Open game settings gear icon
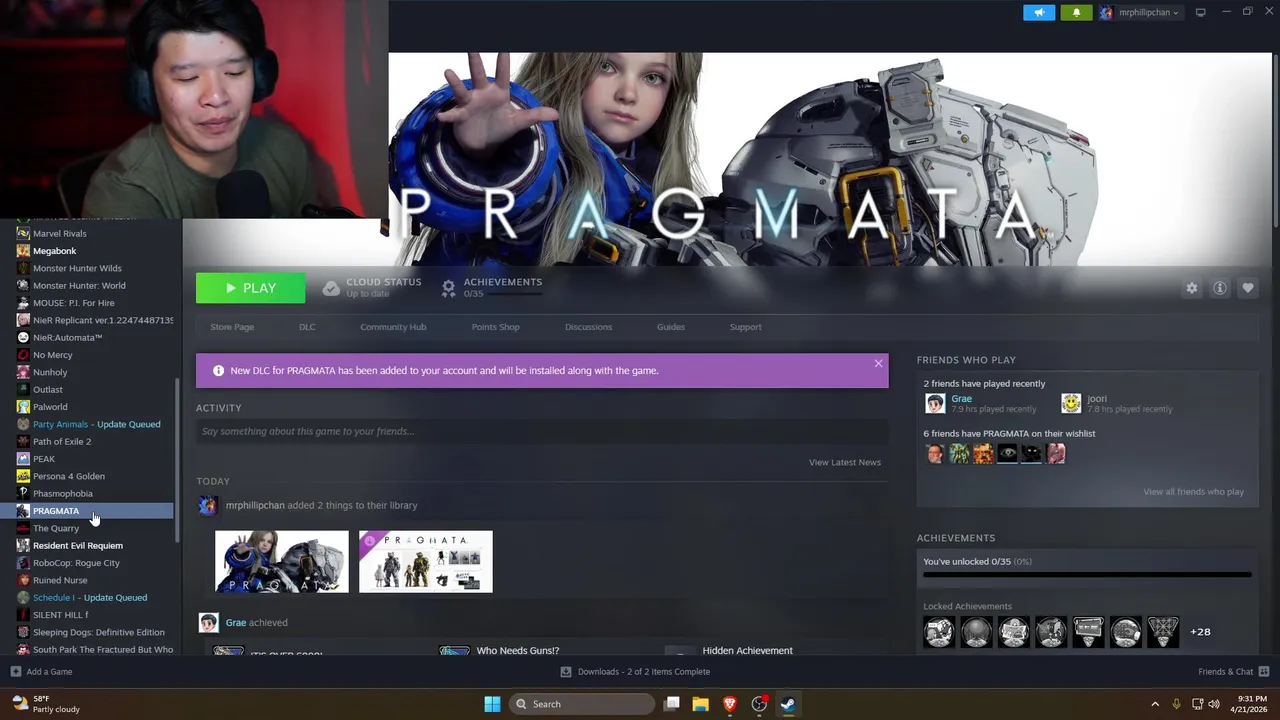Screen dimensions: 1280x720 click(x=1192, y=288)
